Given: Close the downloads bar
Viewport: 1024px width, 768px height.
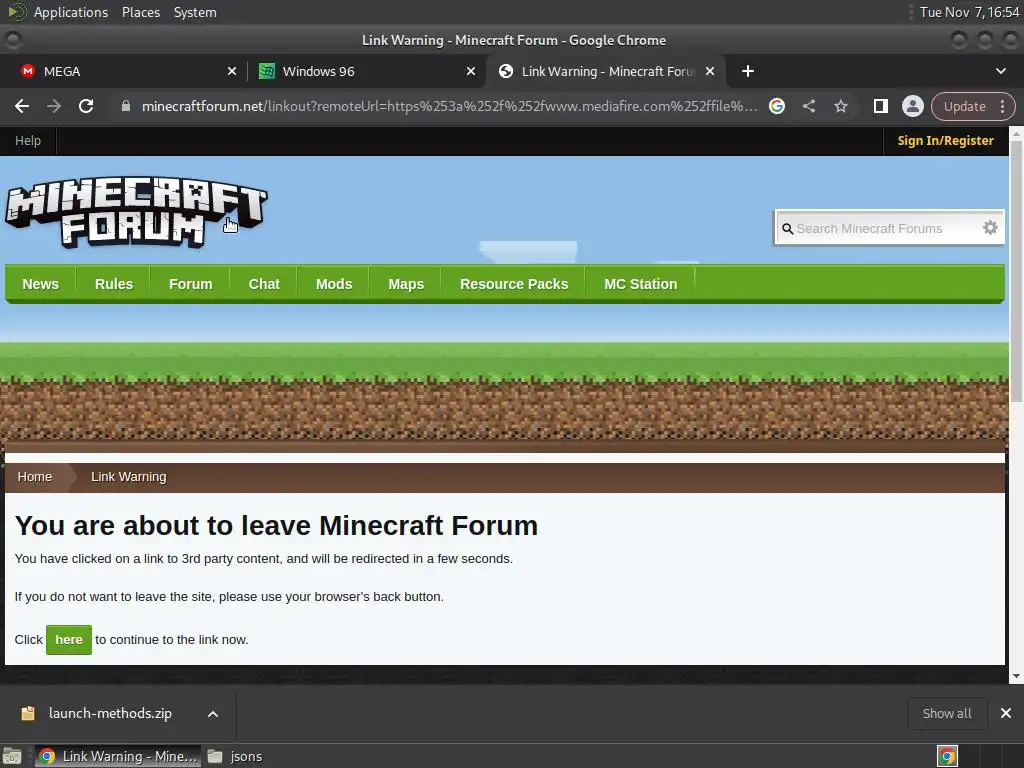Looking at the screenshot, I should point(1006,713).
